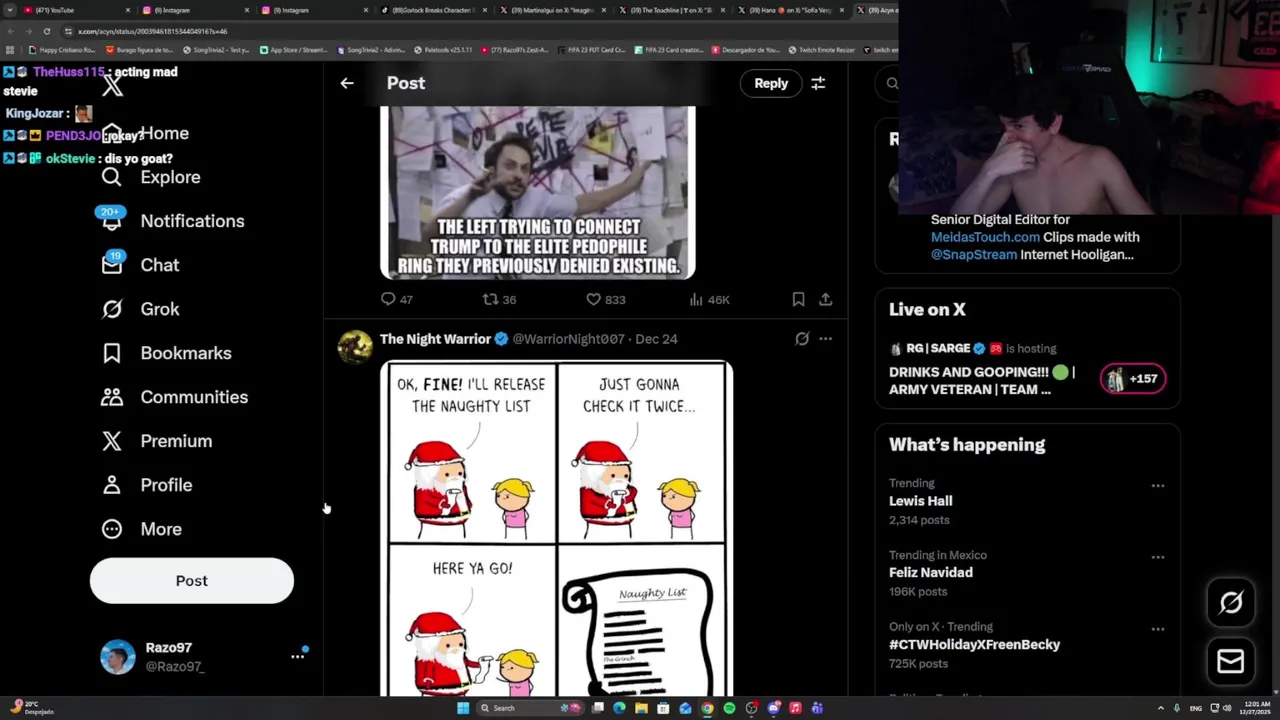Click the X logo in the sidebar
The image size is (1280, 720).
tap(113, 86)
